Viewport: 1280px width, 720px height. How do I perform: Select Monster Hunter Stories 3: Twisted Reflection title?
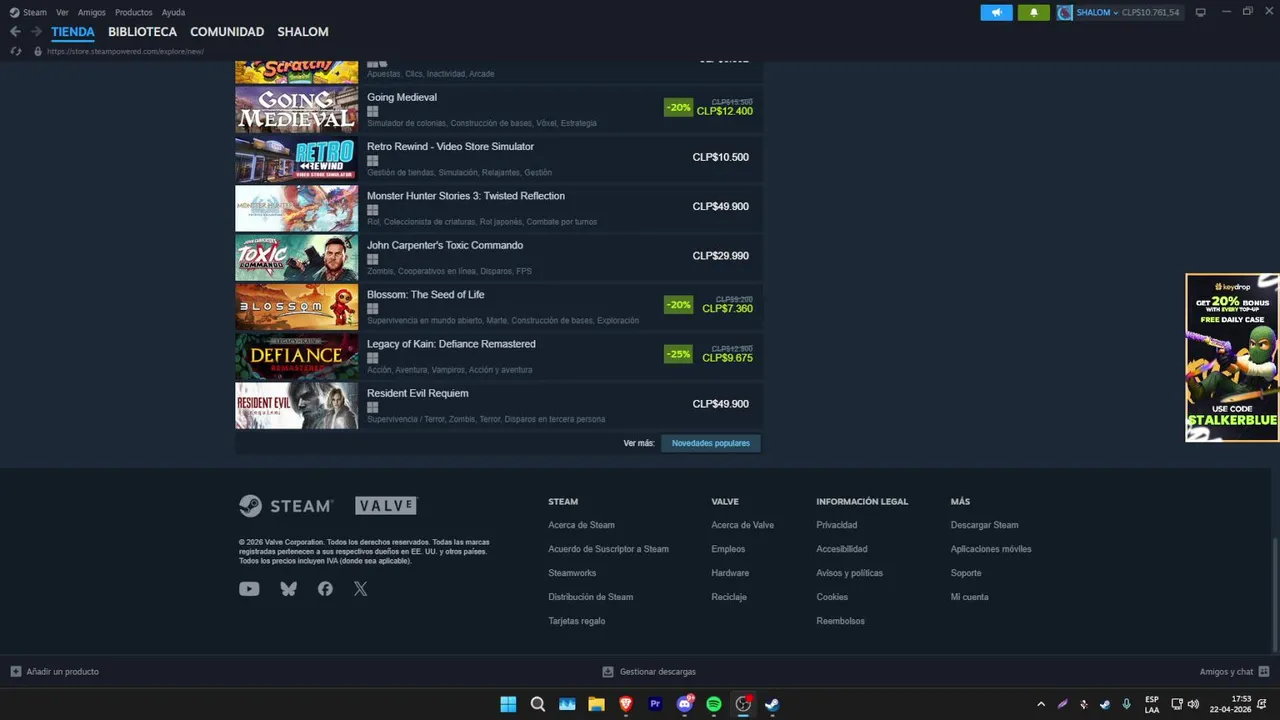coord(466,196)
